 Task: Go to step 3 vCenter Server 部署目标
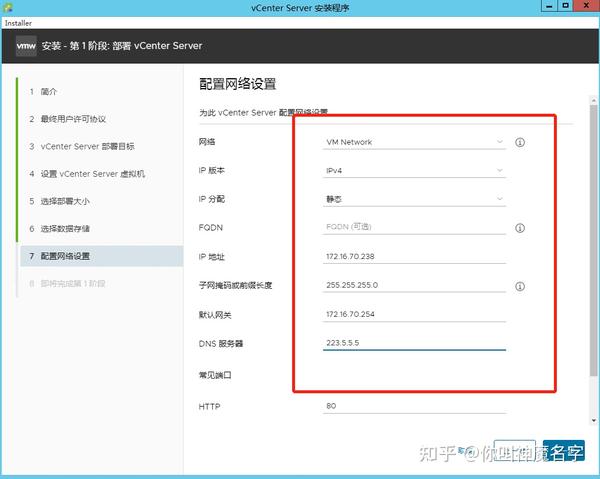tap(82, 147)
